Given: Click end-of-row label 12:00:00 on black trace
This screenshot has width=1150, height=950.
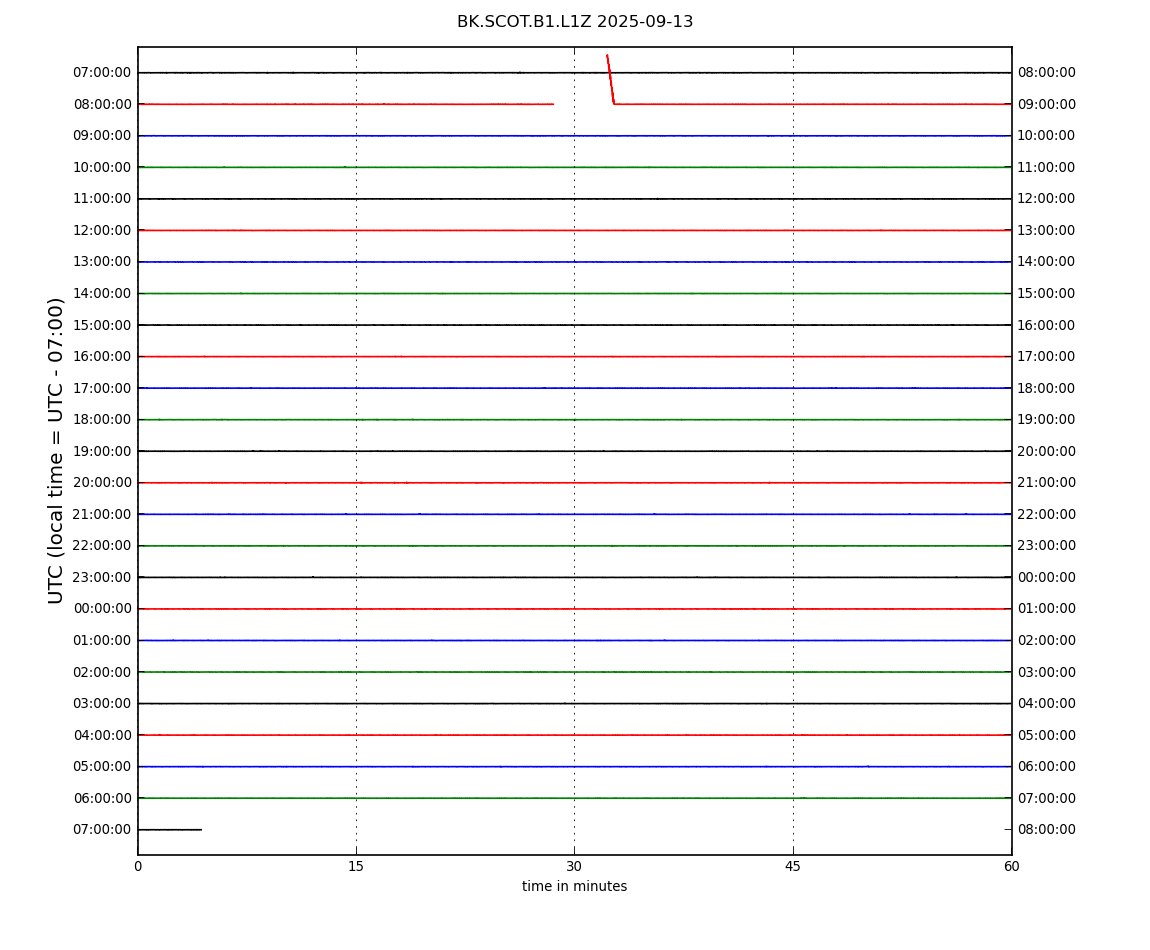Looking at the screenshot, I should pos(1046,199).
